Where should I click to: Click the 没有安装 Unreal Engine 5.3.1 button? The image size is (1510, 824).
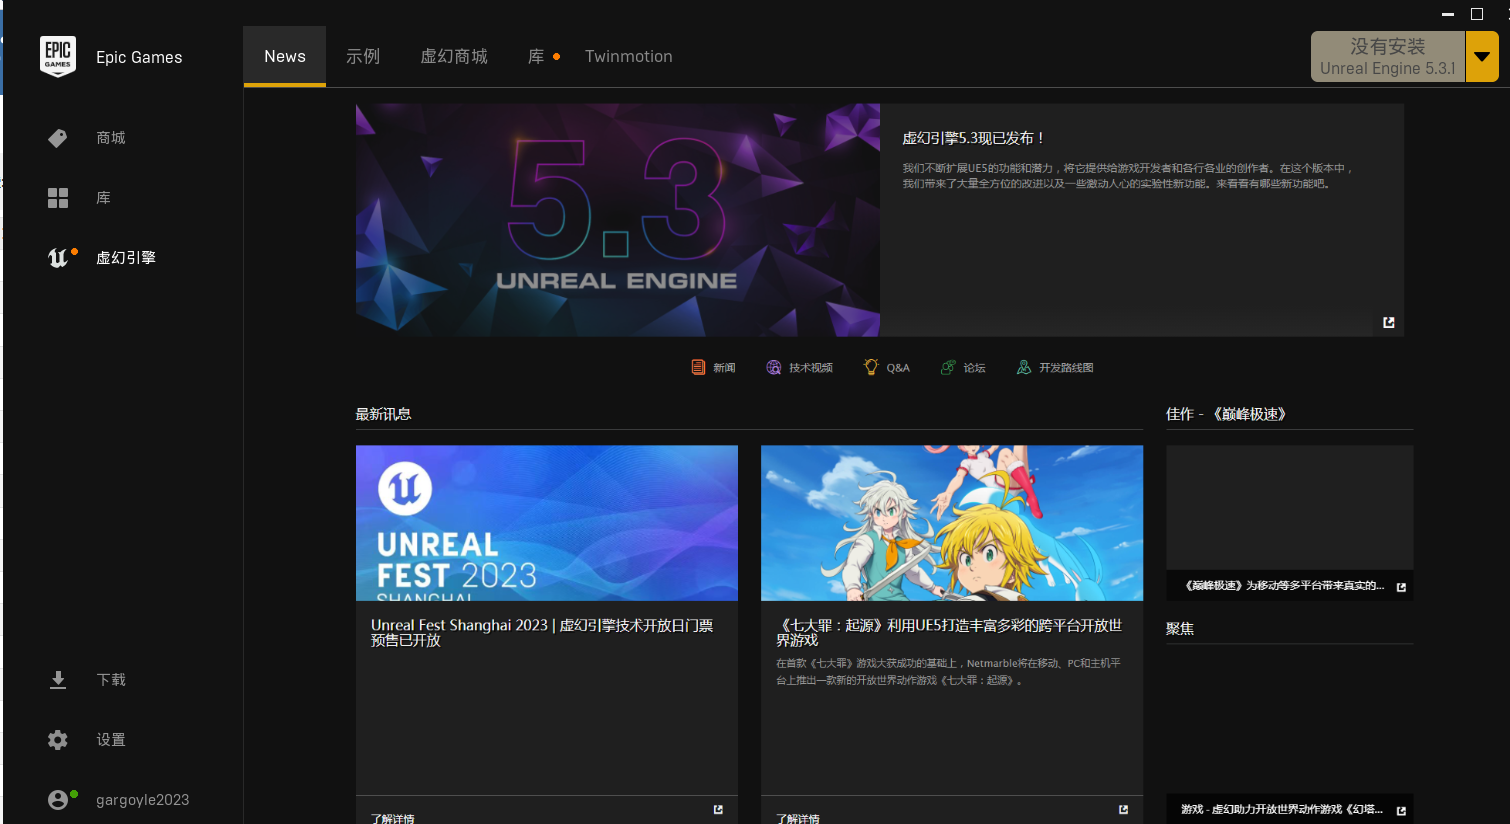[x=1387, y=57]
